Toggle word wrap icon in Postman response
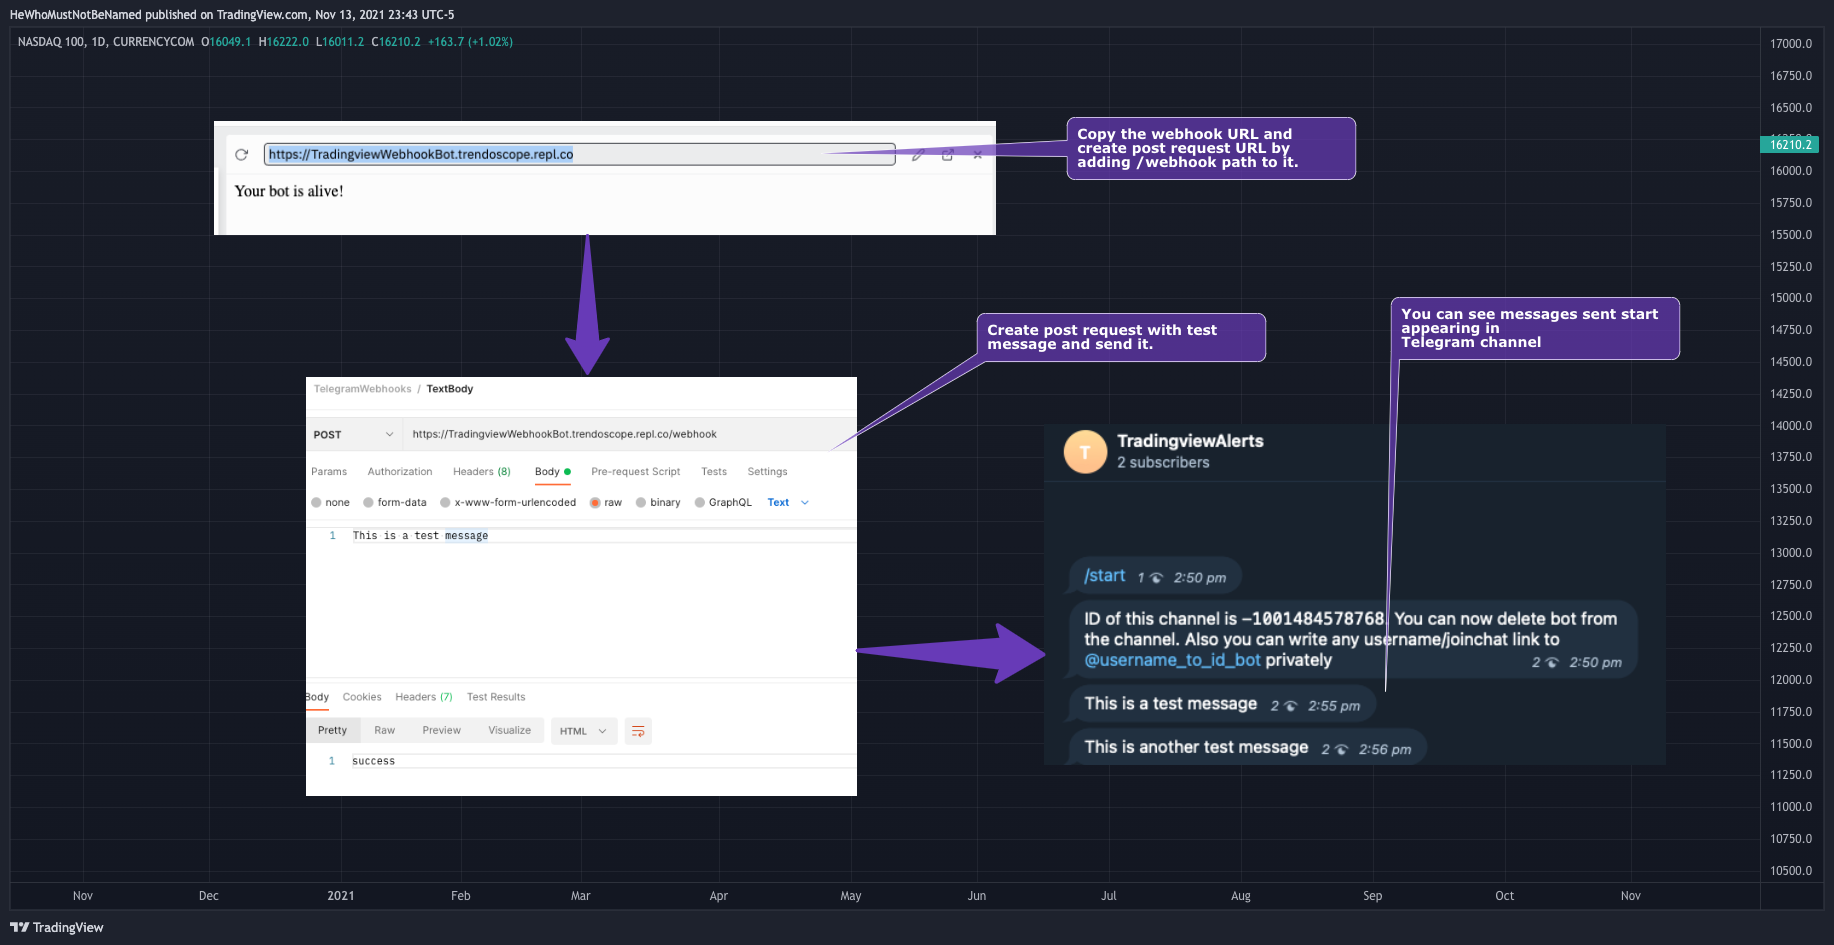 (638, 731)
